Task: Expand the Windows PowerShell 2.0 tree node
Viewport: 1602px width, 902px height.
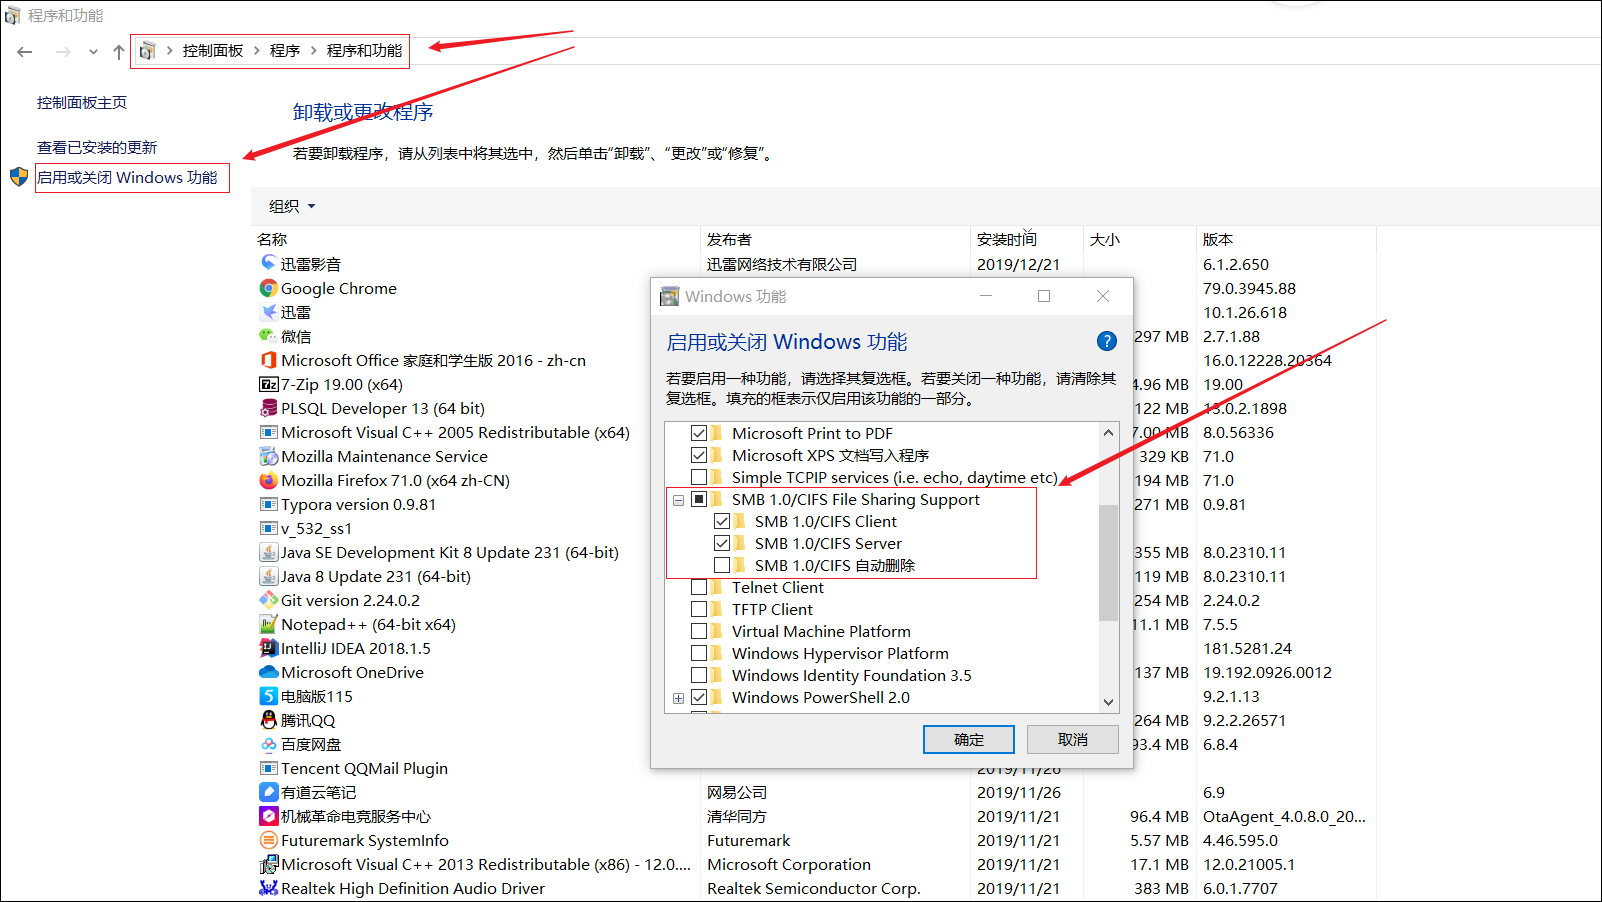Action: 678,698
